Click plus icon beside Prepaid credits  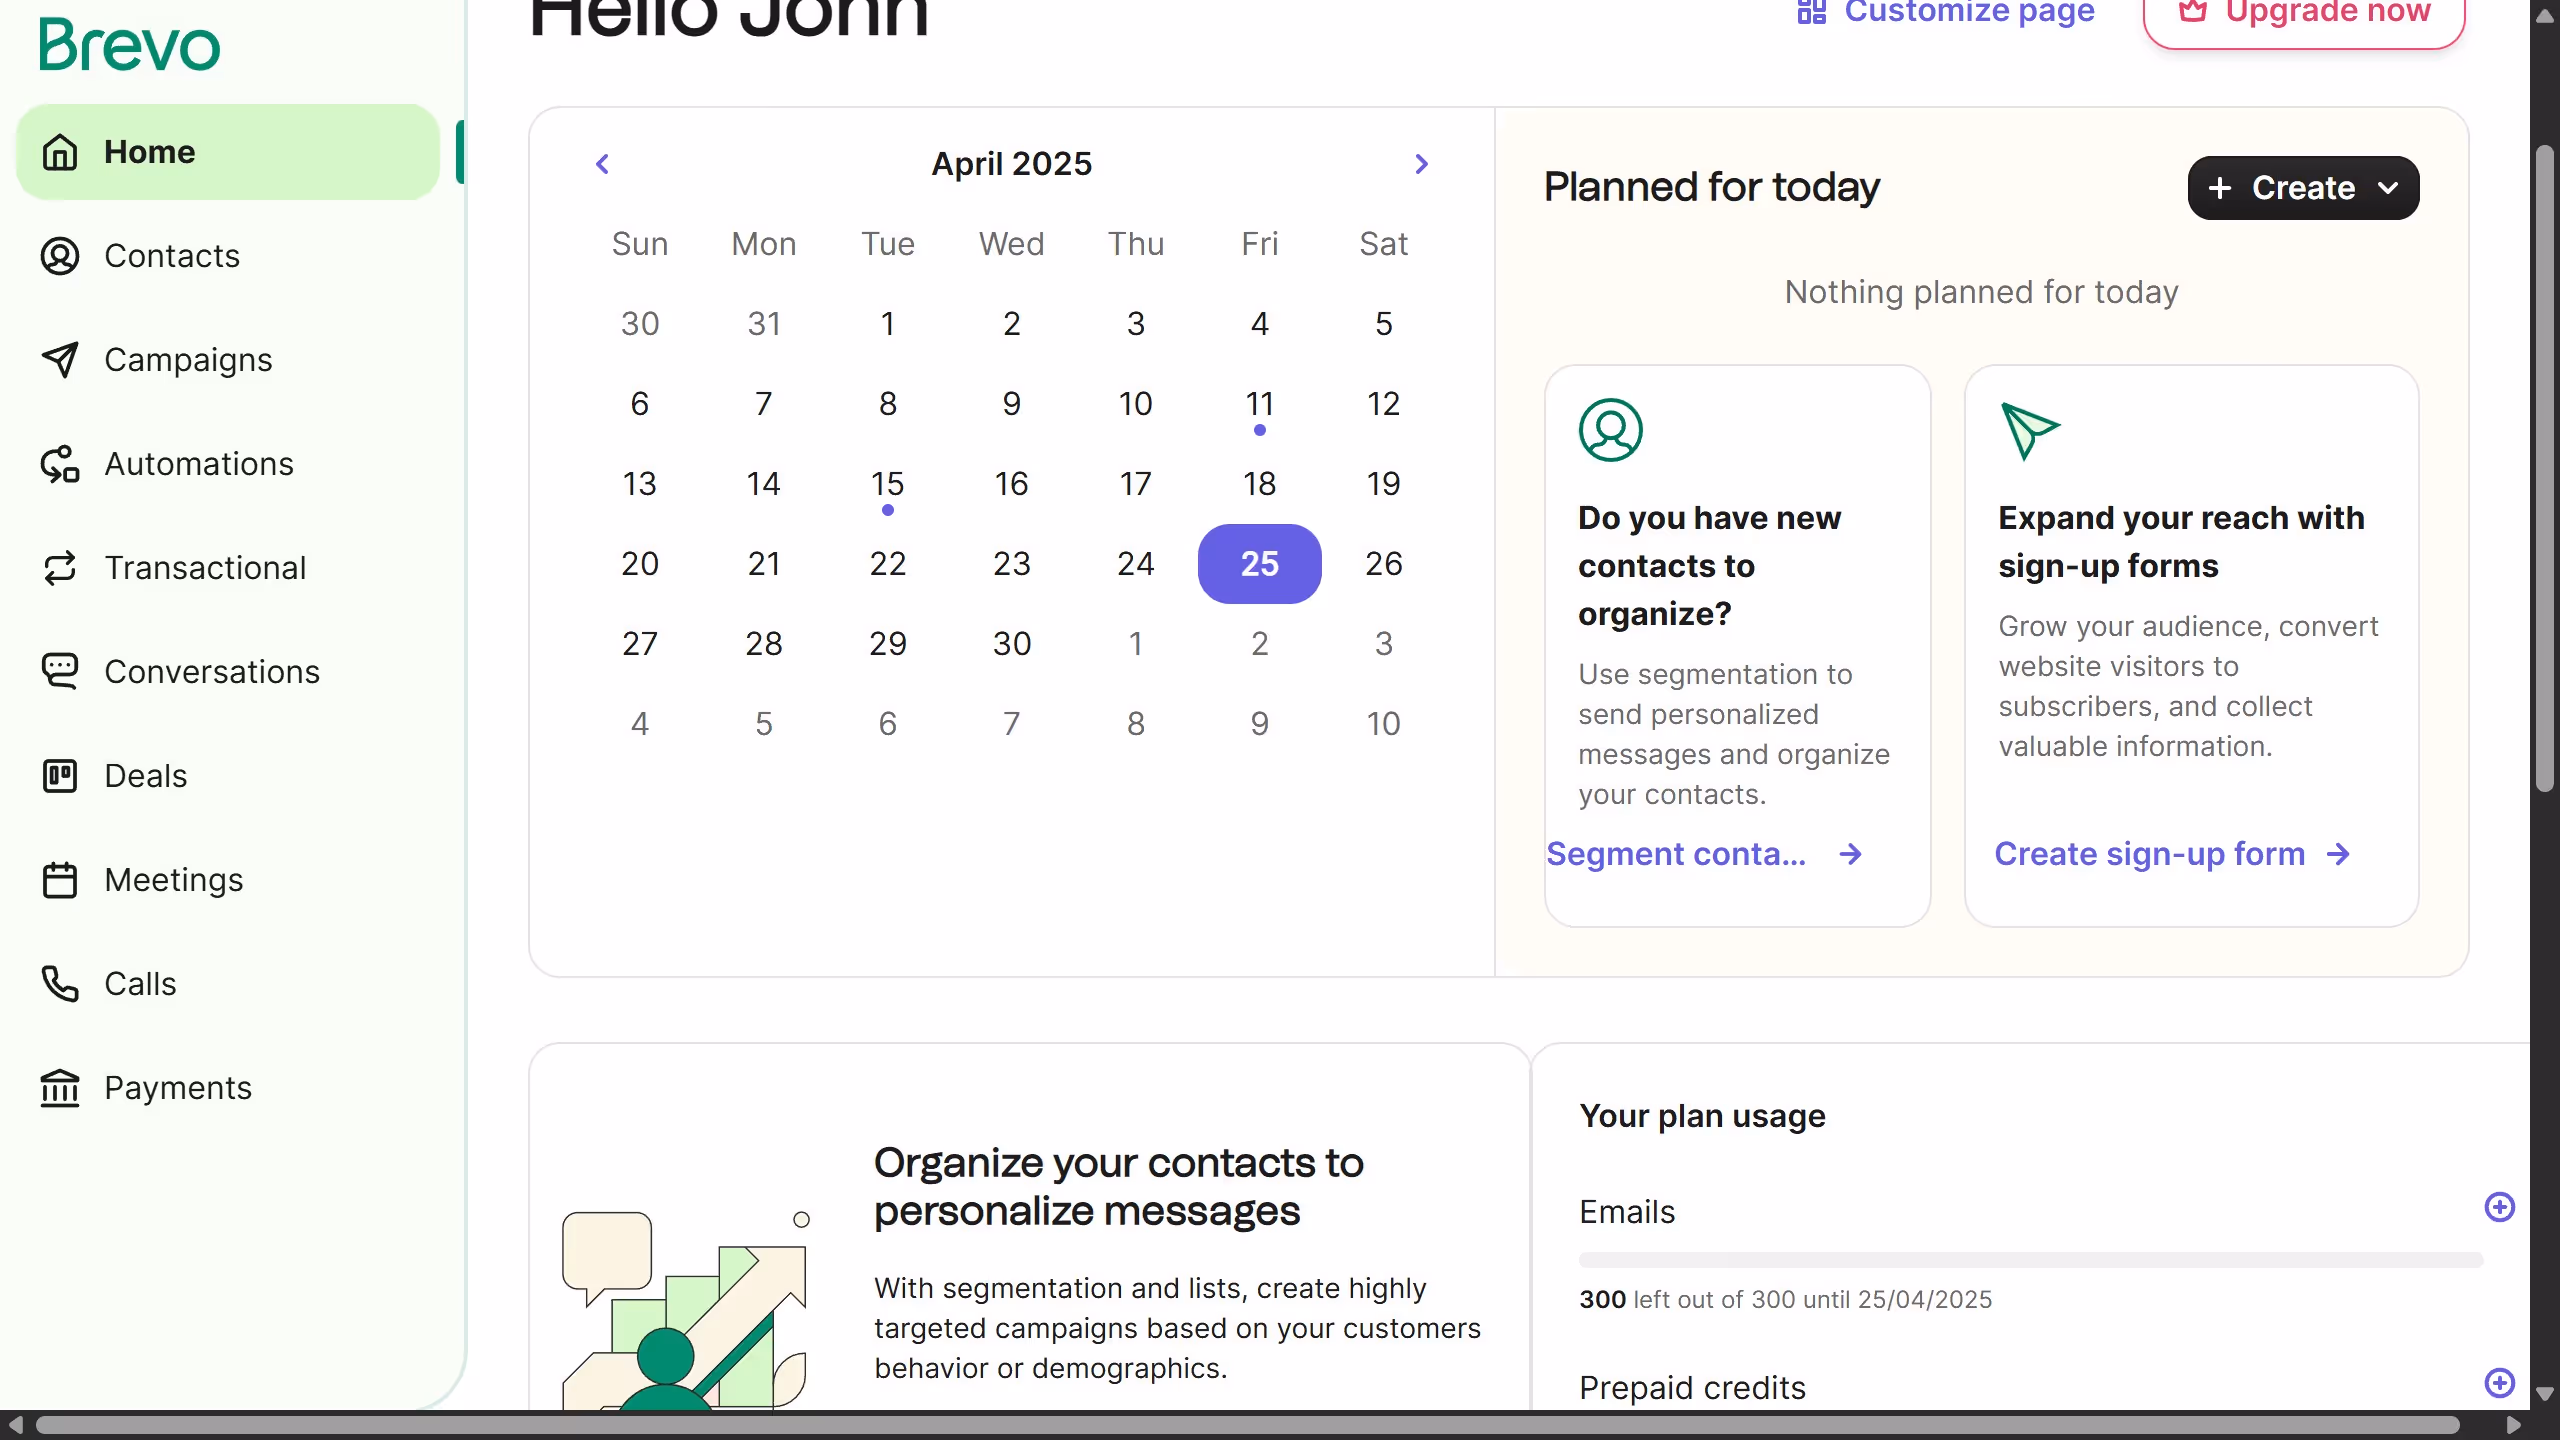[2499, 1383]
